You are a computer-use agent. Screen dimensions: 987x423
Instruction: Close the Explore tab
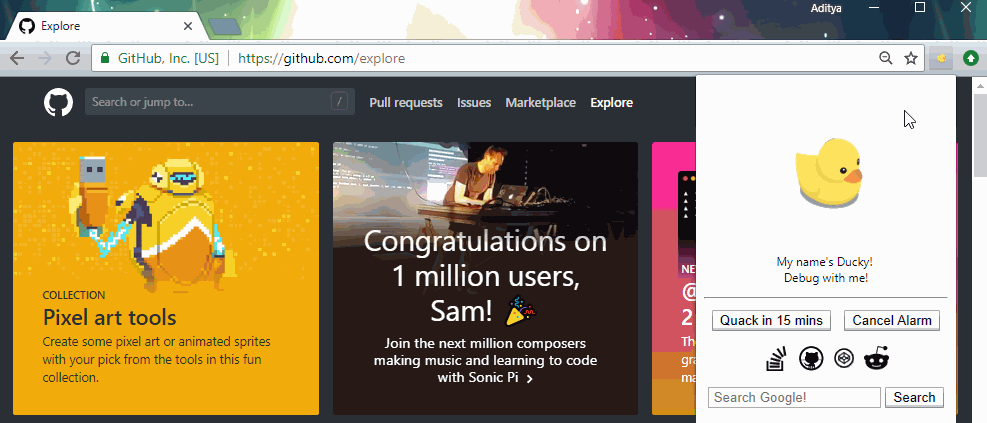coord(188,26)
